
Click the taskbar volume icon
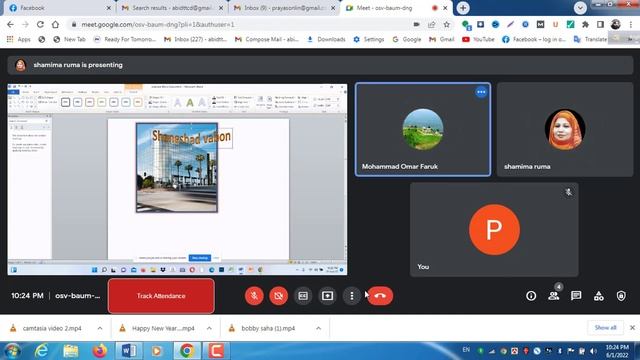click(594, 351)
